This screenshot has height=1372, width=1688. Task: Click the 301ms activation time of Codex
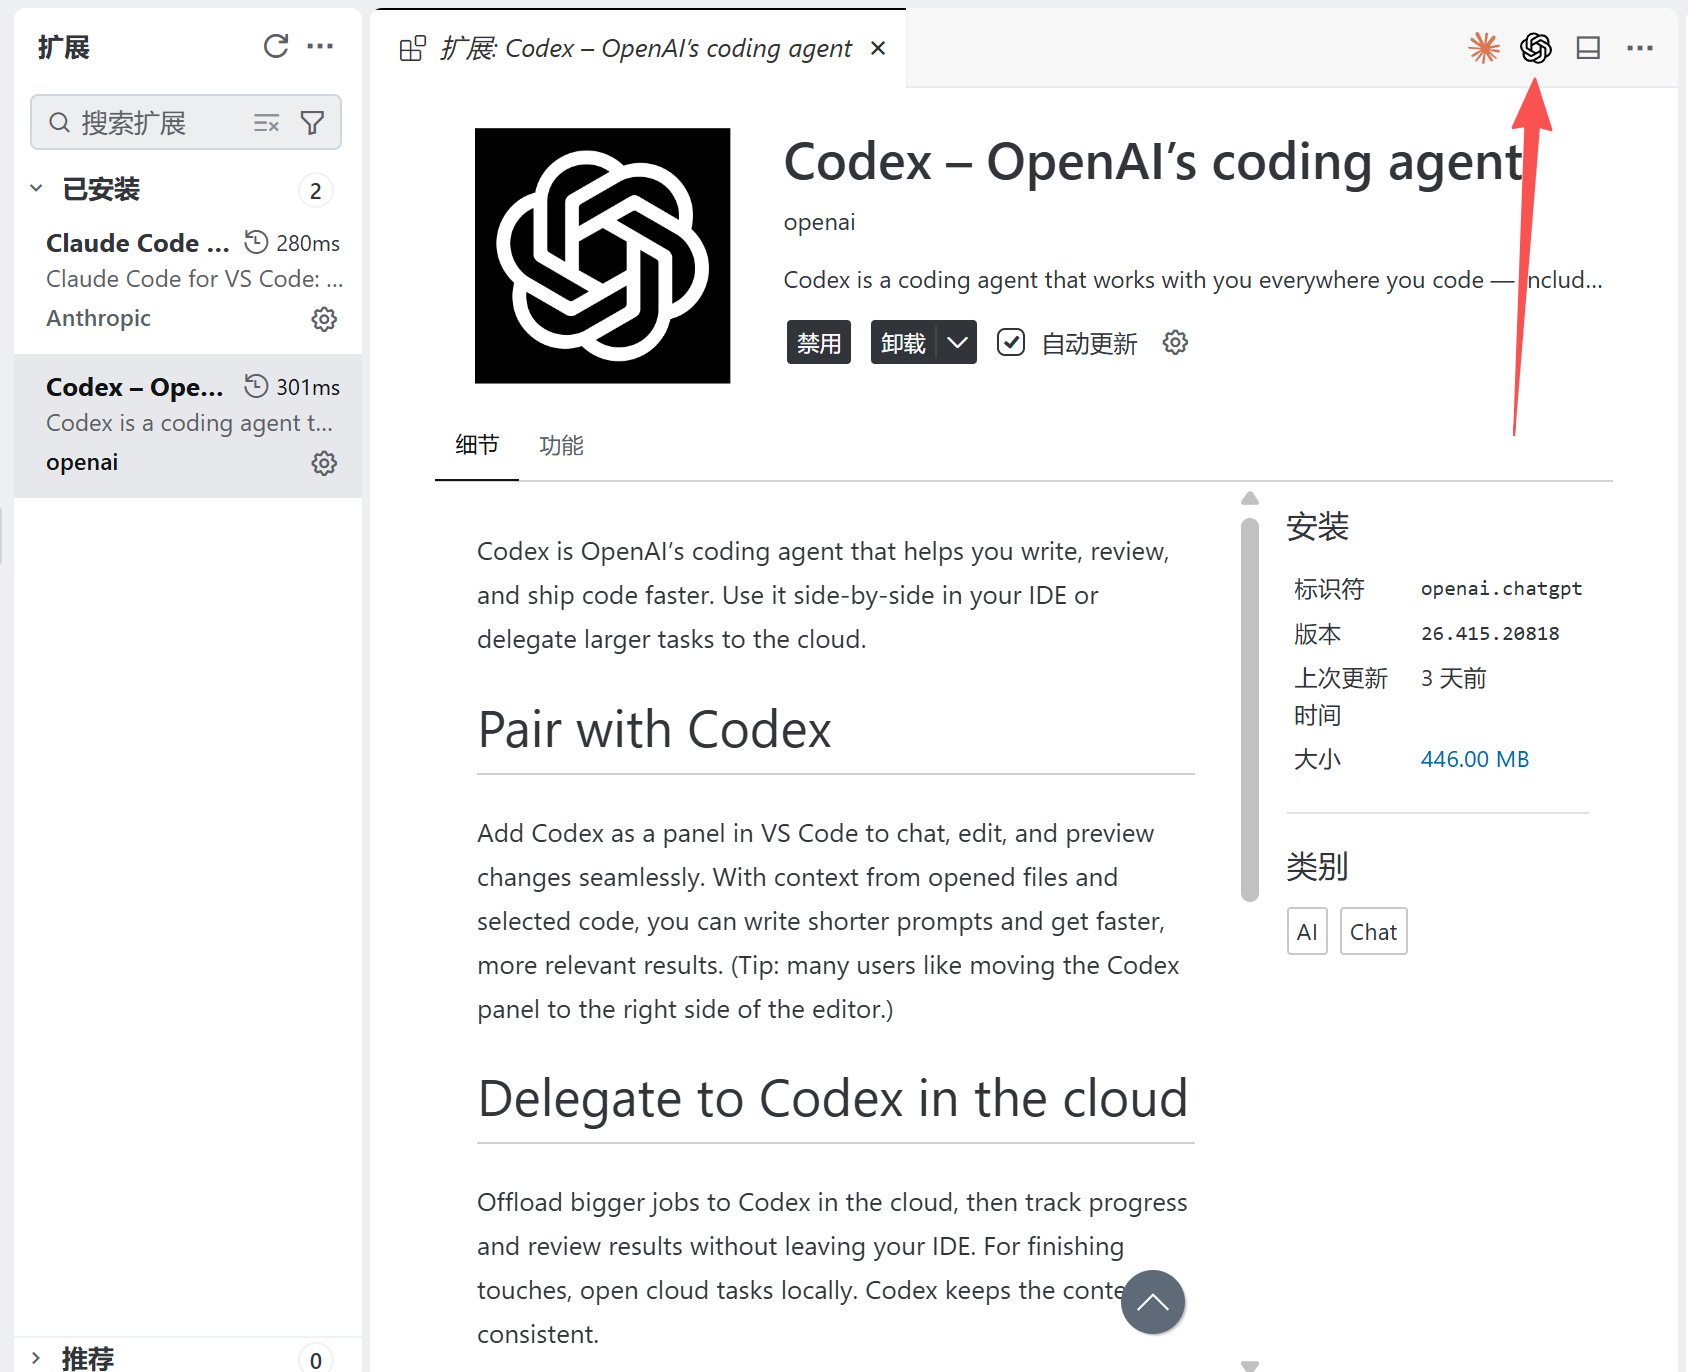point(308,387)
